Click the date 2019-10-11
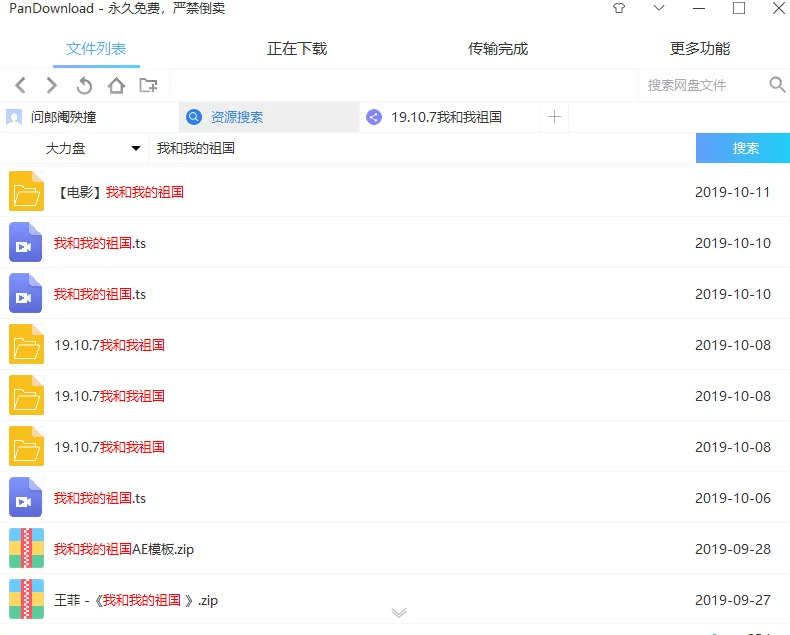Viewport: 790px width, 635px height. pyautogui.click(x=733, y=192)
